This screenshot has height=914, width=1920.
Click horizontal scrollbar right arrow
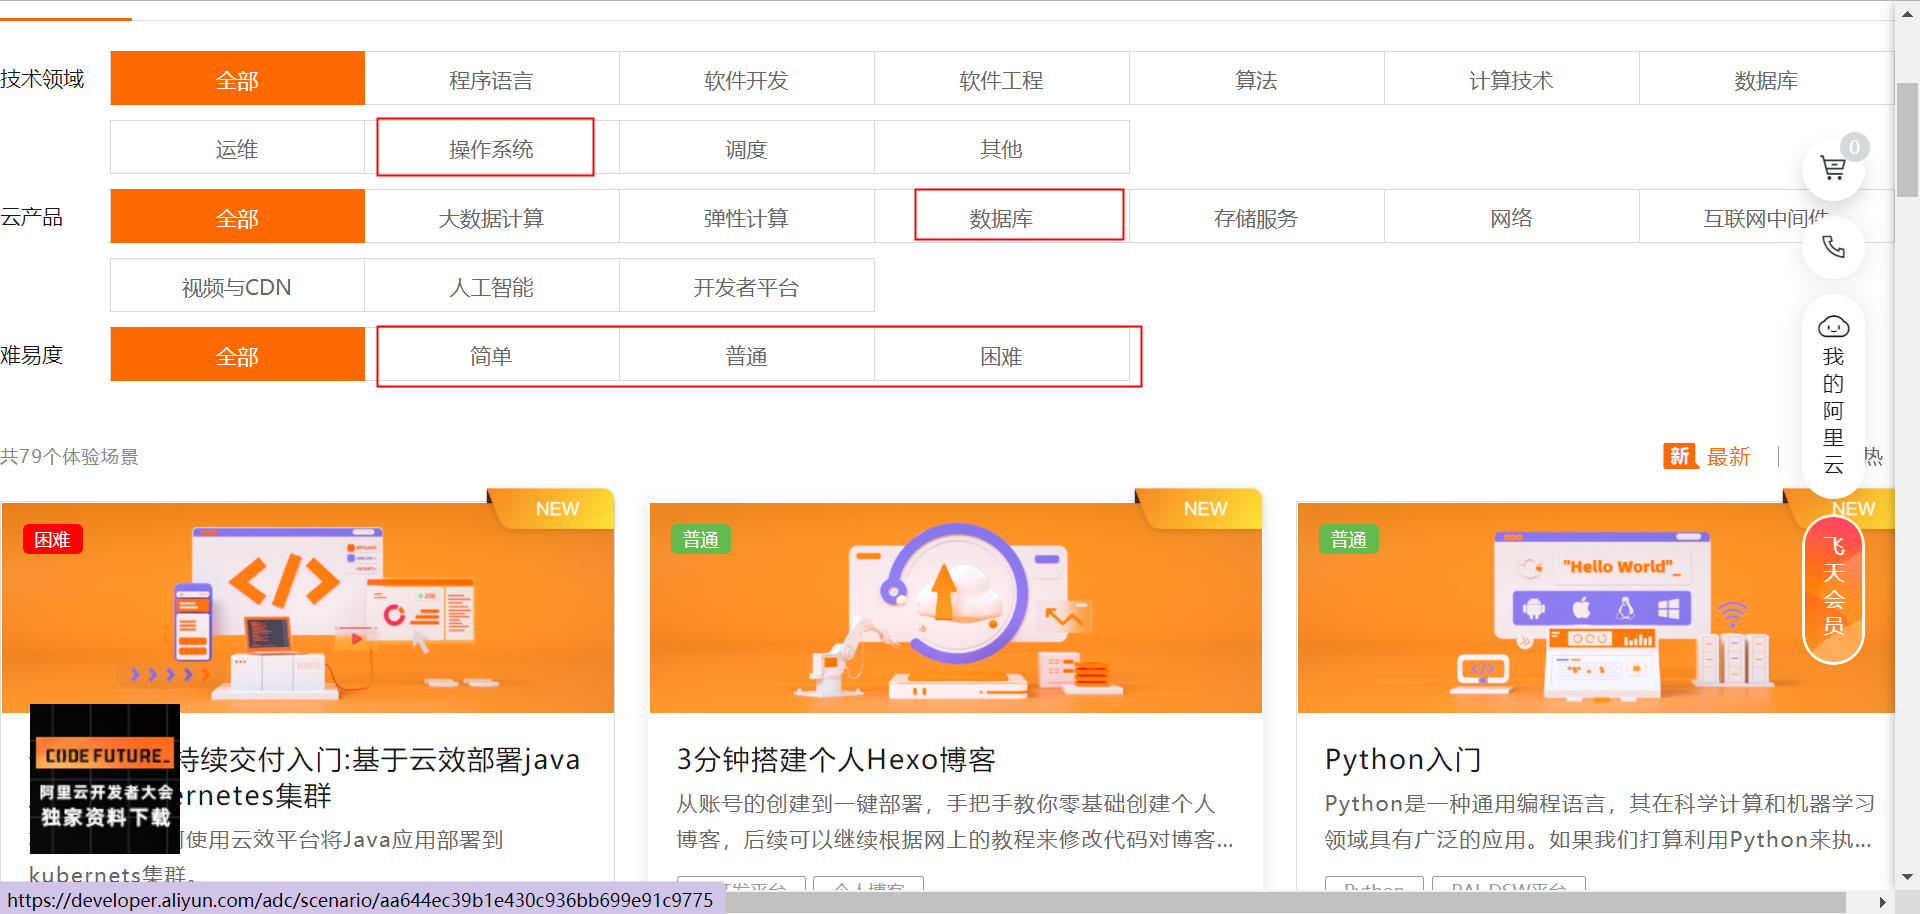pyautogui.click(x=1883, y=902)
